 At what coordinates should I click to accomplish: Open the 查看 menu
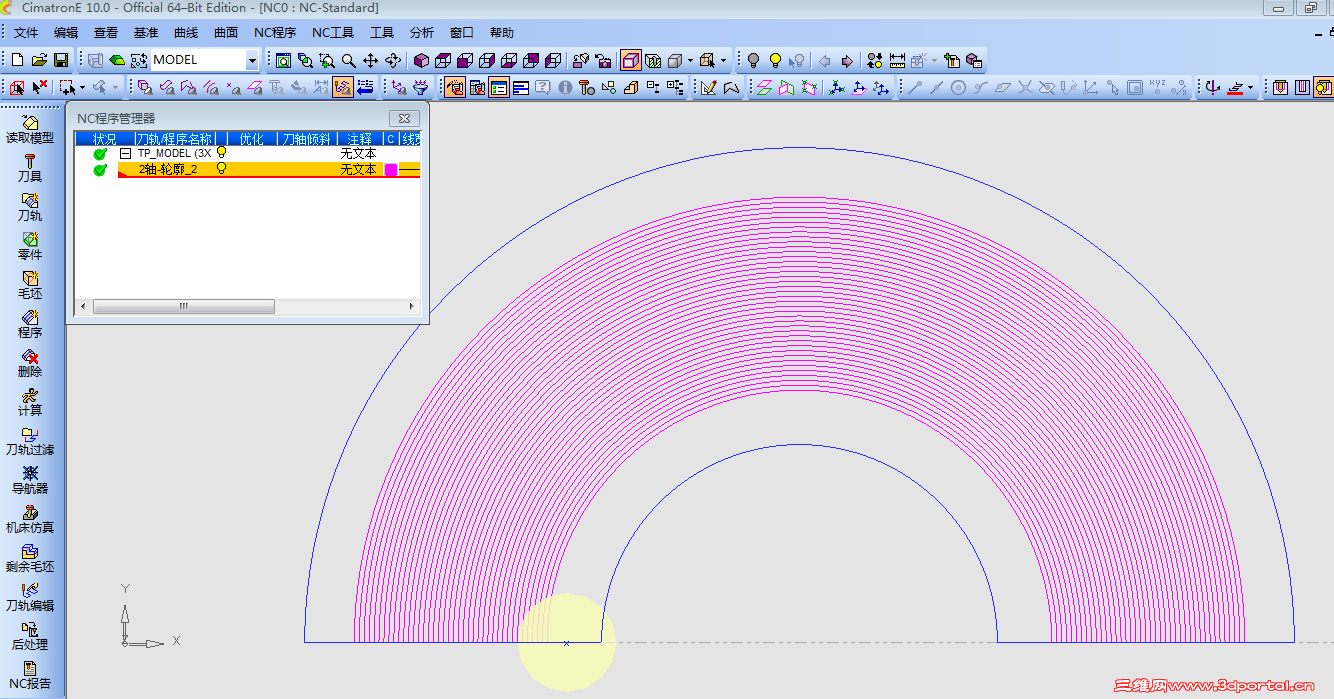(106, 33)
